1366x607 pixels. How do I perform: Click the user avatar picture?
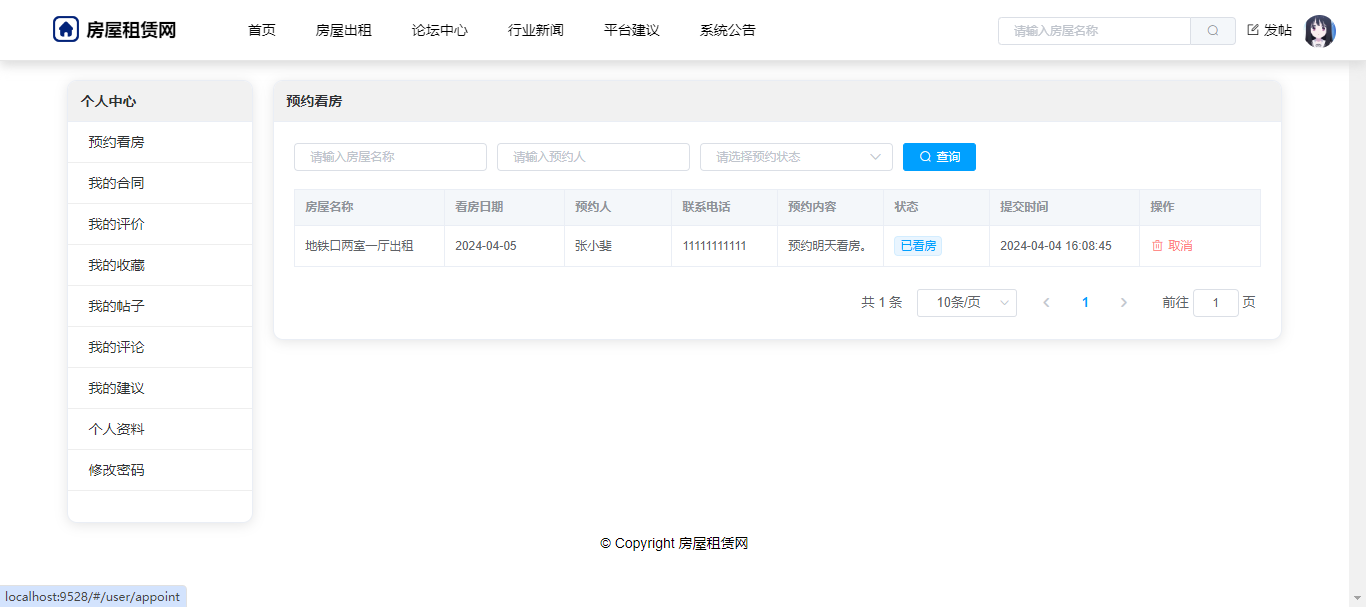1319,31
